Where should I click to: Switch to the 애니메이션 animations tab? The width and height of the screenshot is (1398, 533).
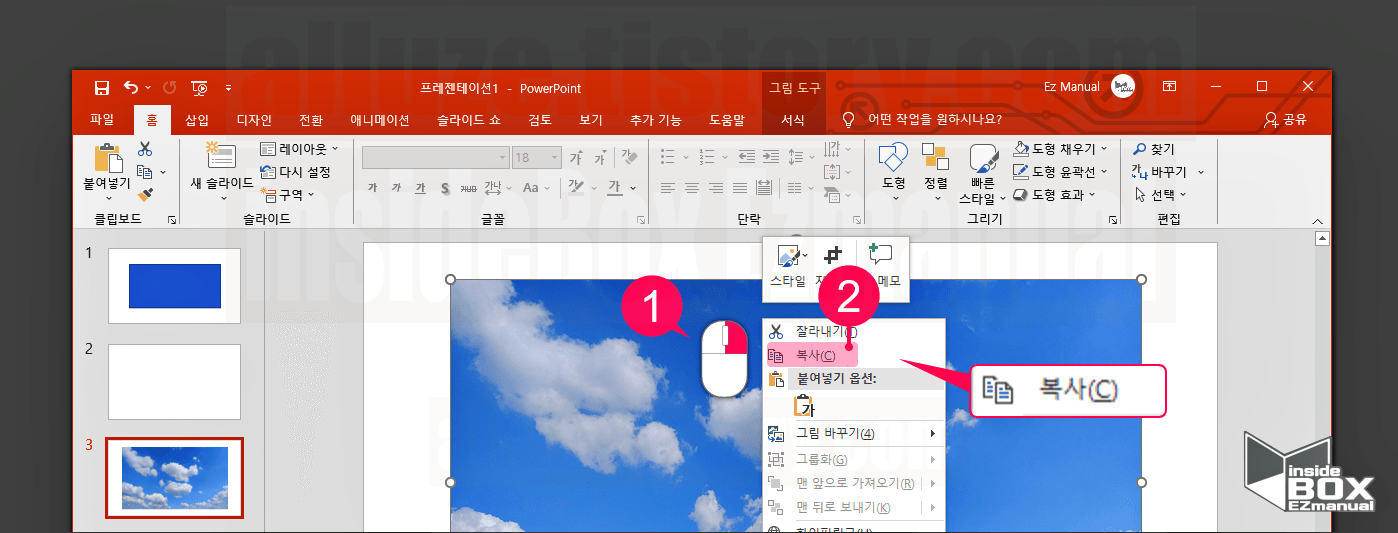click(379, 120)
